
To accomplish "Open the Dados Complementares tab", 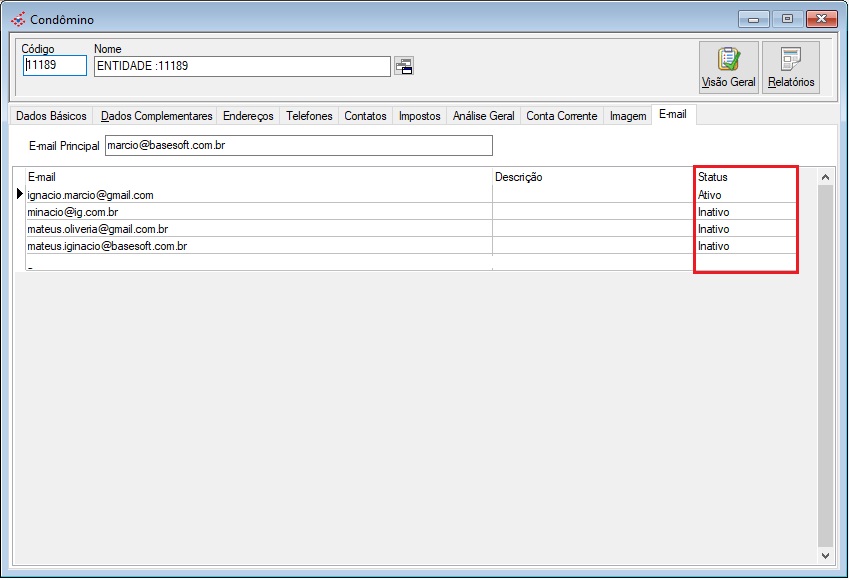I will pos(156,116).
